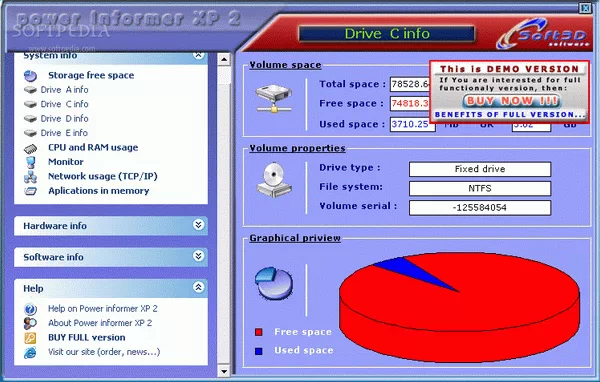Click the Aplications in memory window icon
The width and height of the screenshot is (600, 382).
[x=31, y=191]
